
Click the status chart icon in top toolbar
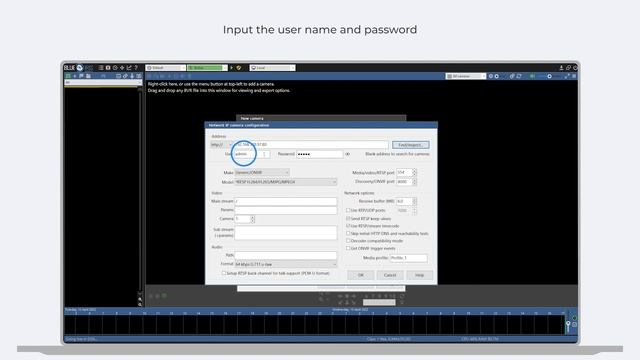point(129,68)
